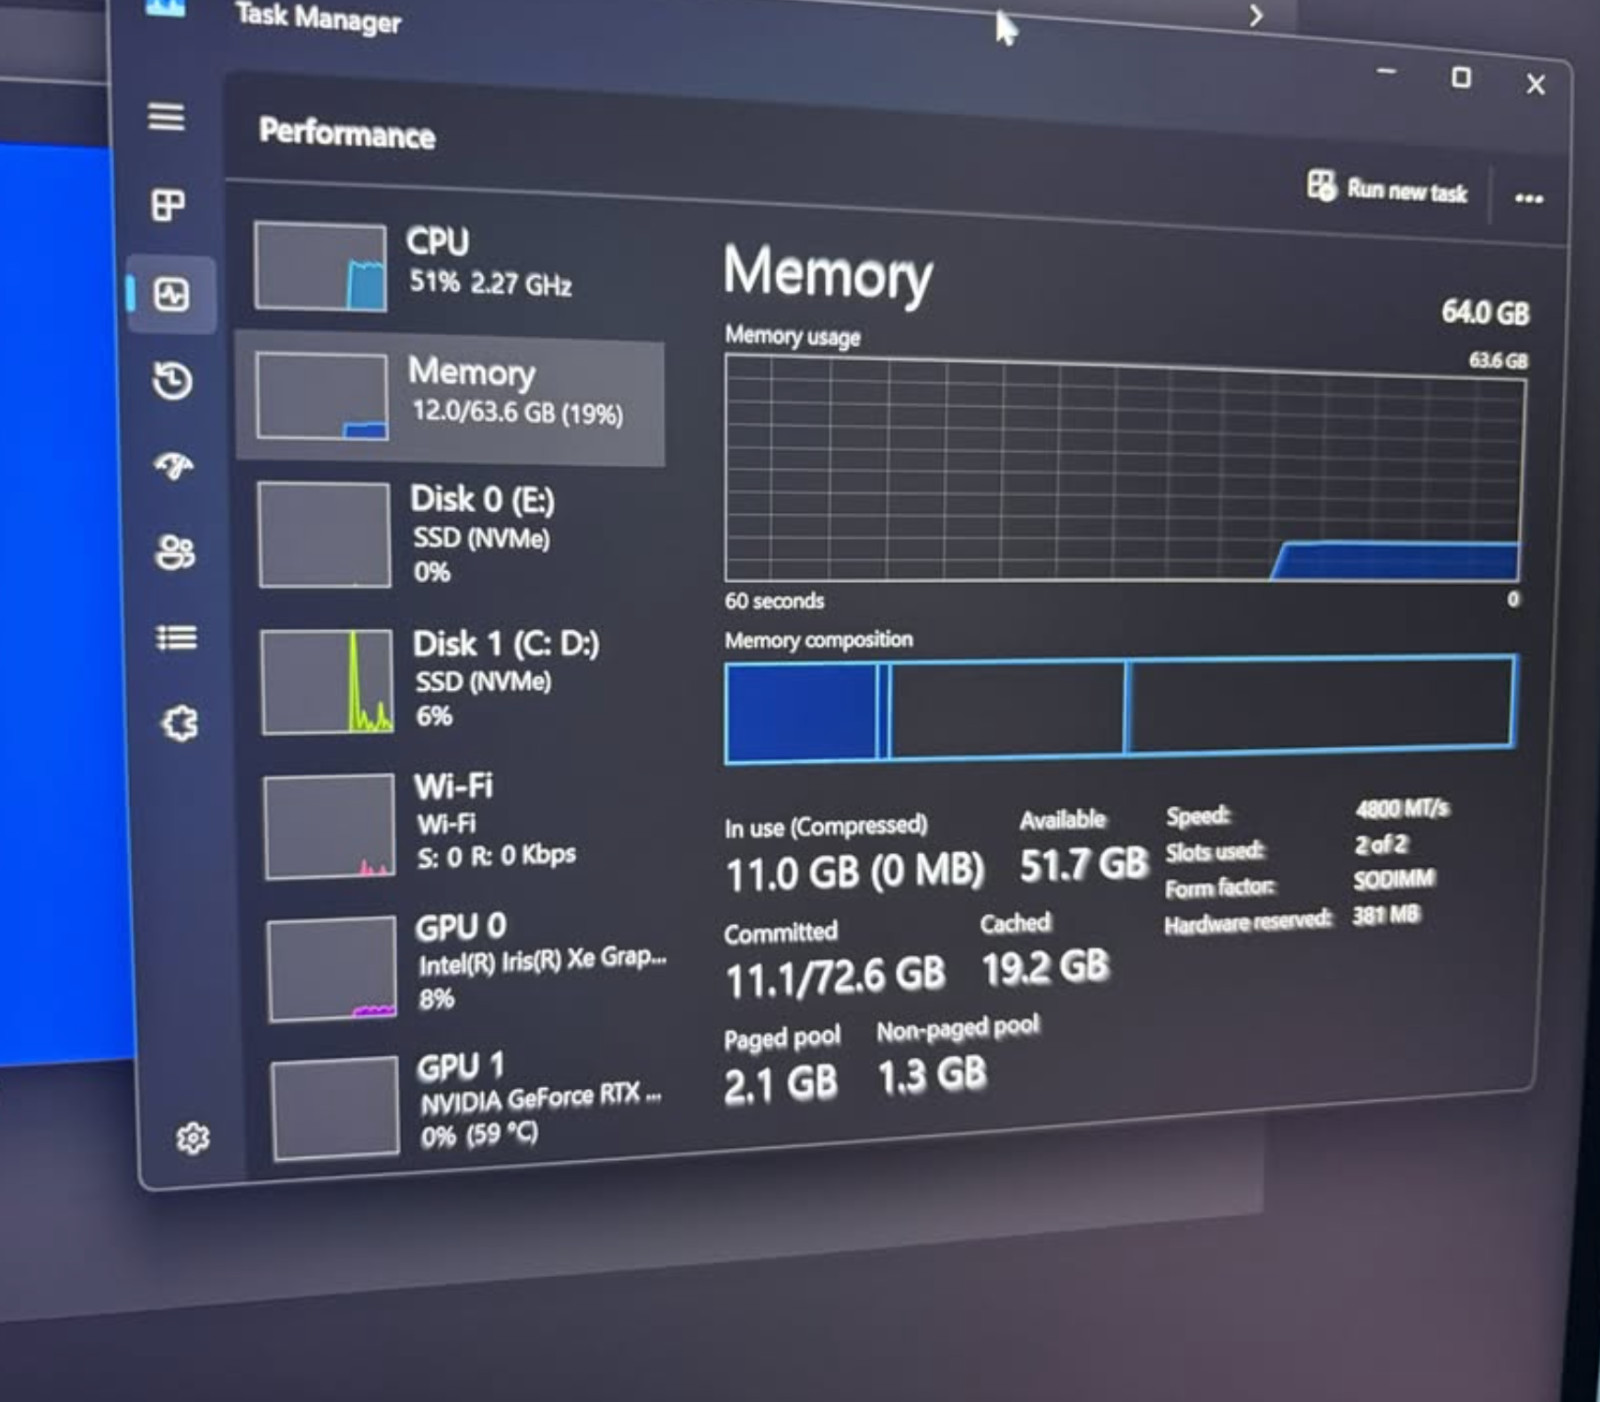
Task: Open the App history page icon
Action: tap(172, 381)
